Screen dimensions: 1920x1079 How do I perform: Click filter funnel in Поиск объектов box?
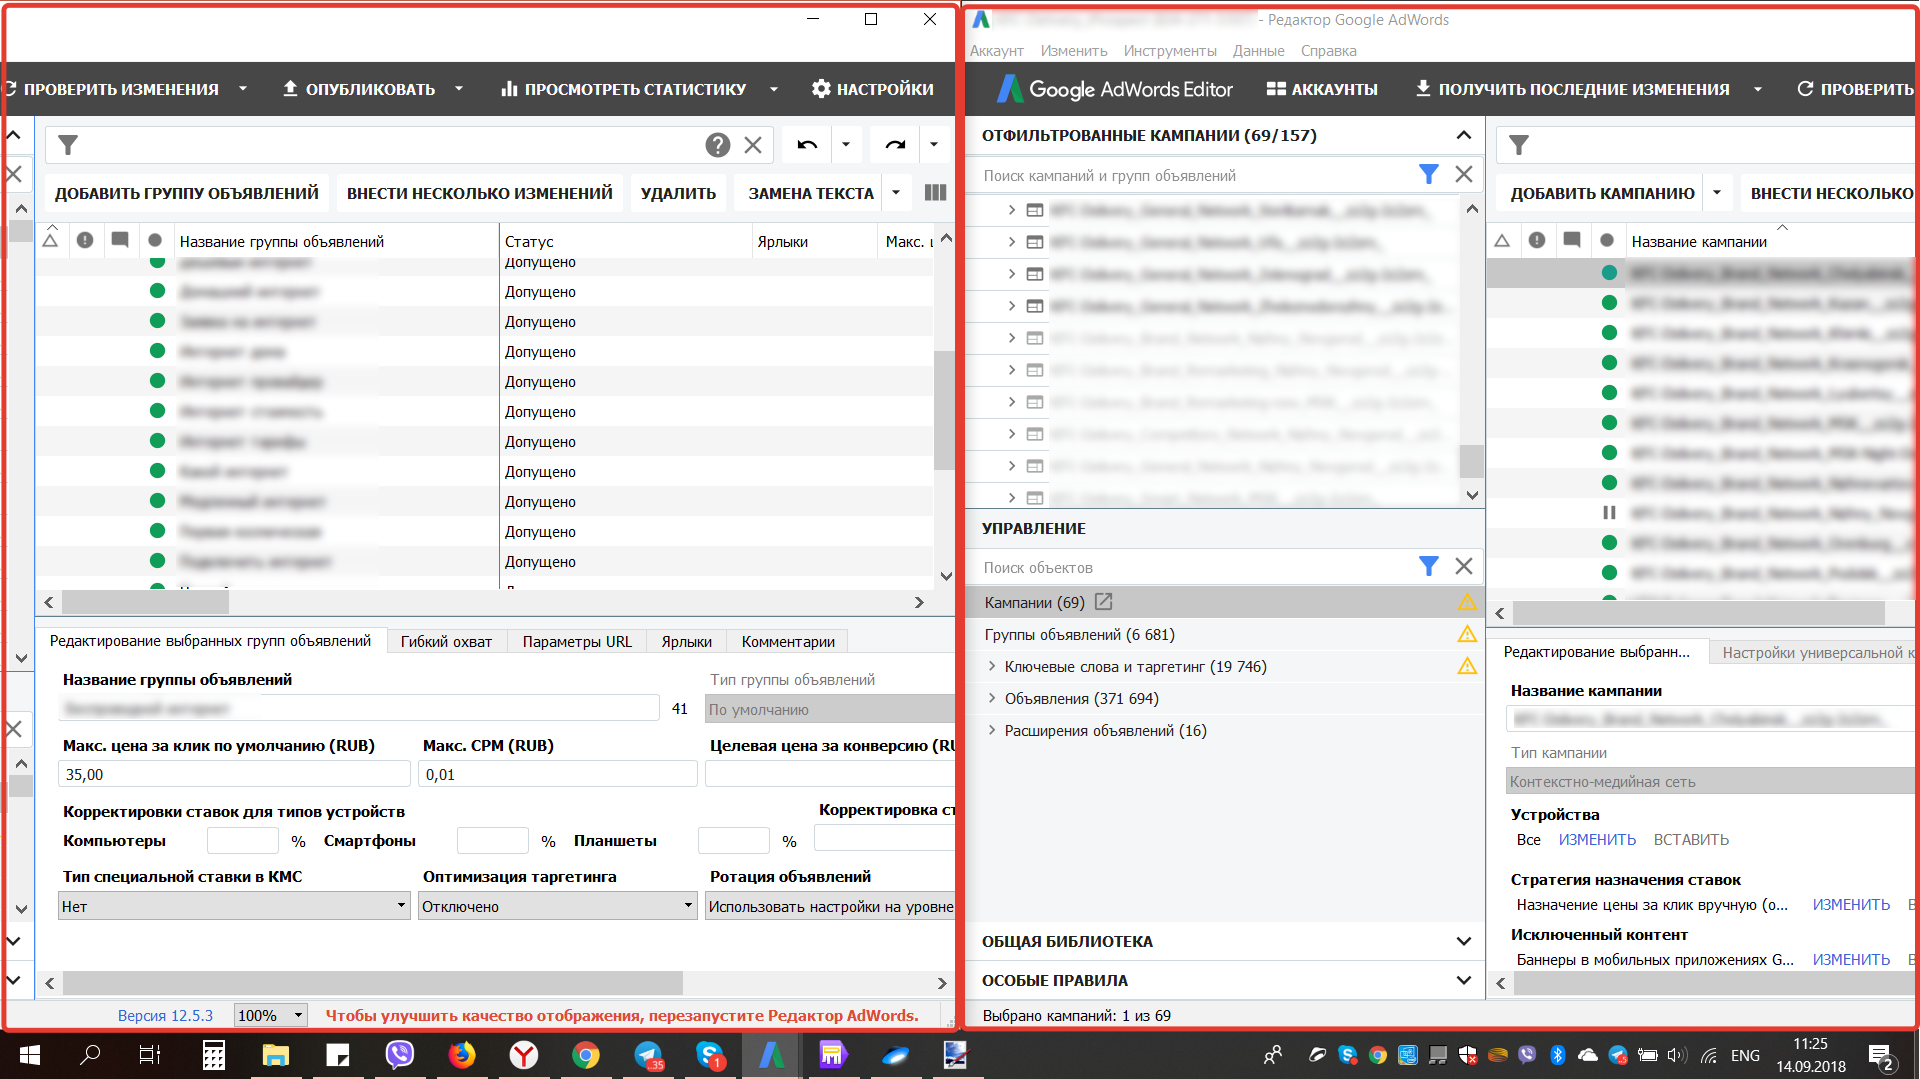1429,566
